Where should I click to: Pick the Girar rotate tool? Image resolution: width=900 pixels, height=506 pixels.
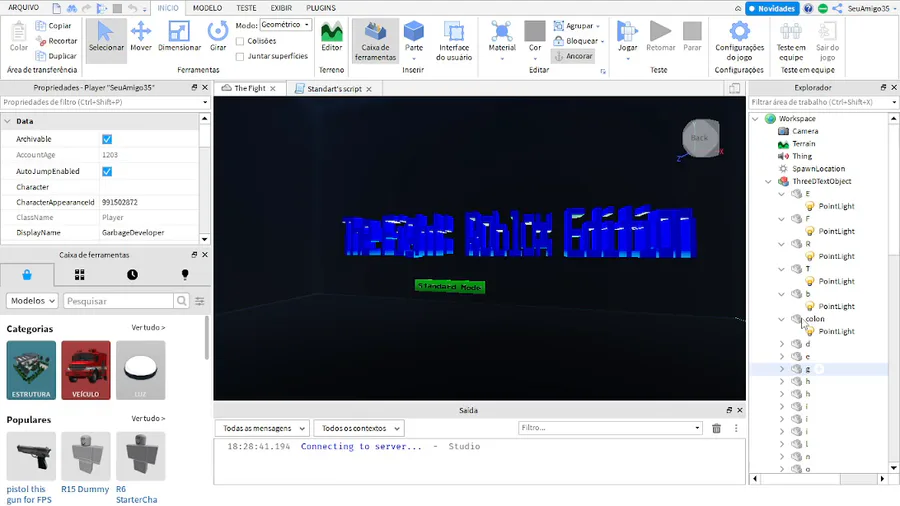click(x=218, y=37)
